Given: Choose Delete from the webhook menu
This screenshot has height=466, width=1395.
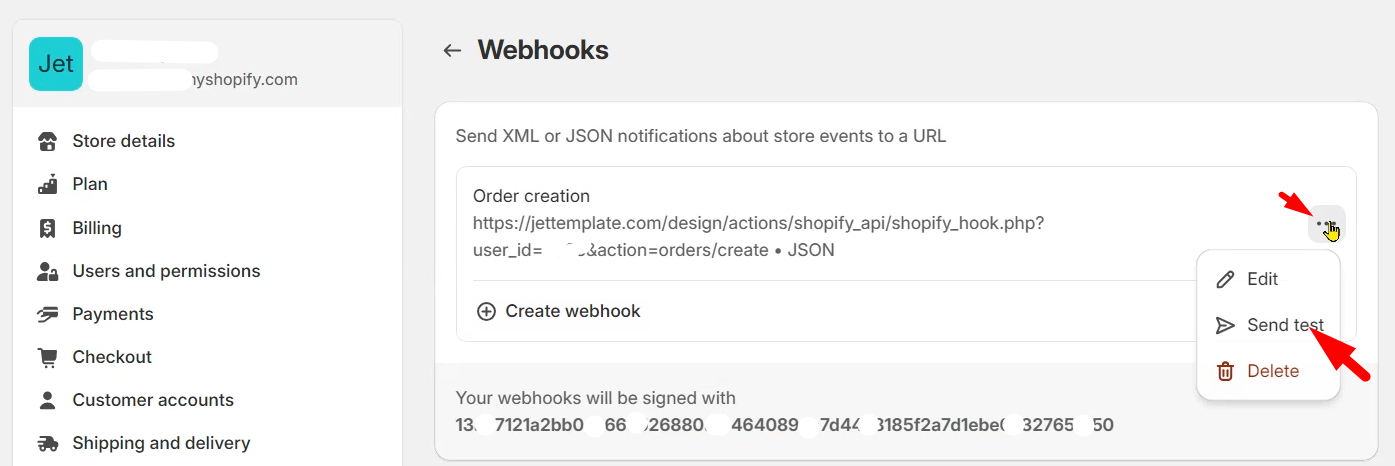Looking at the screenshot, I should pos(1272,371).
